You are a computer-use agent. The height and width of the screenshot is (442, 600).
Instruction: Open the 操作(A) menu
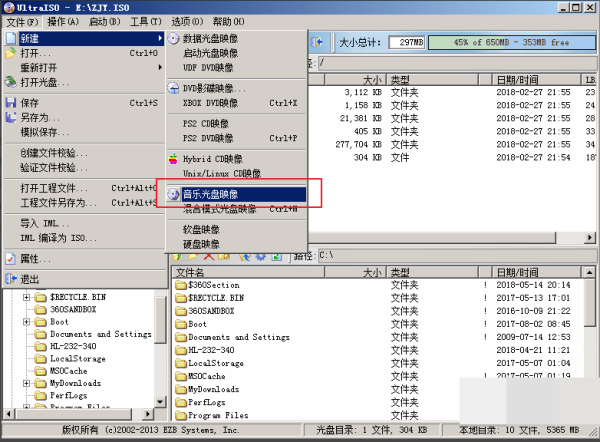click(63, 22)
